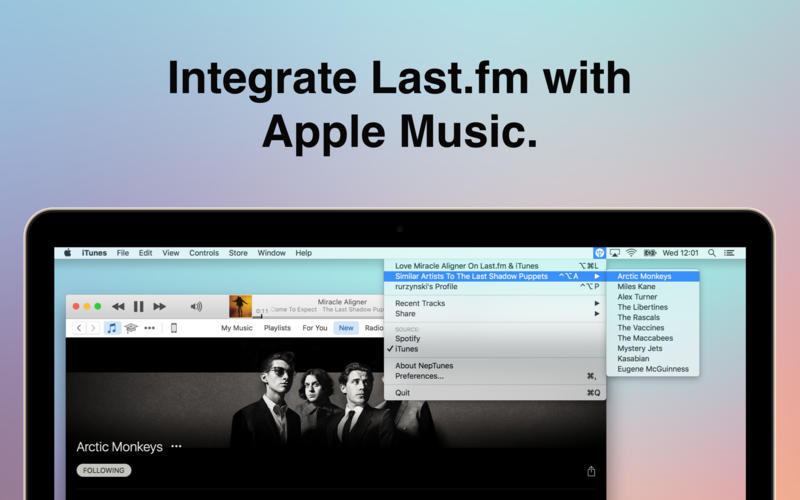Seek within the song progress bar
800x500 pixels.
tap(319, 316)
